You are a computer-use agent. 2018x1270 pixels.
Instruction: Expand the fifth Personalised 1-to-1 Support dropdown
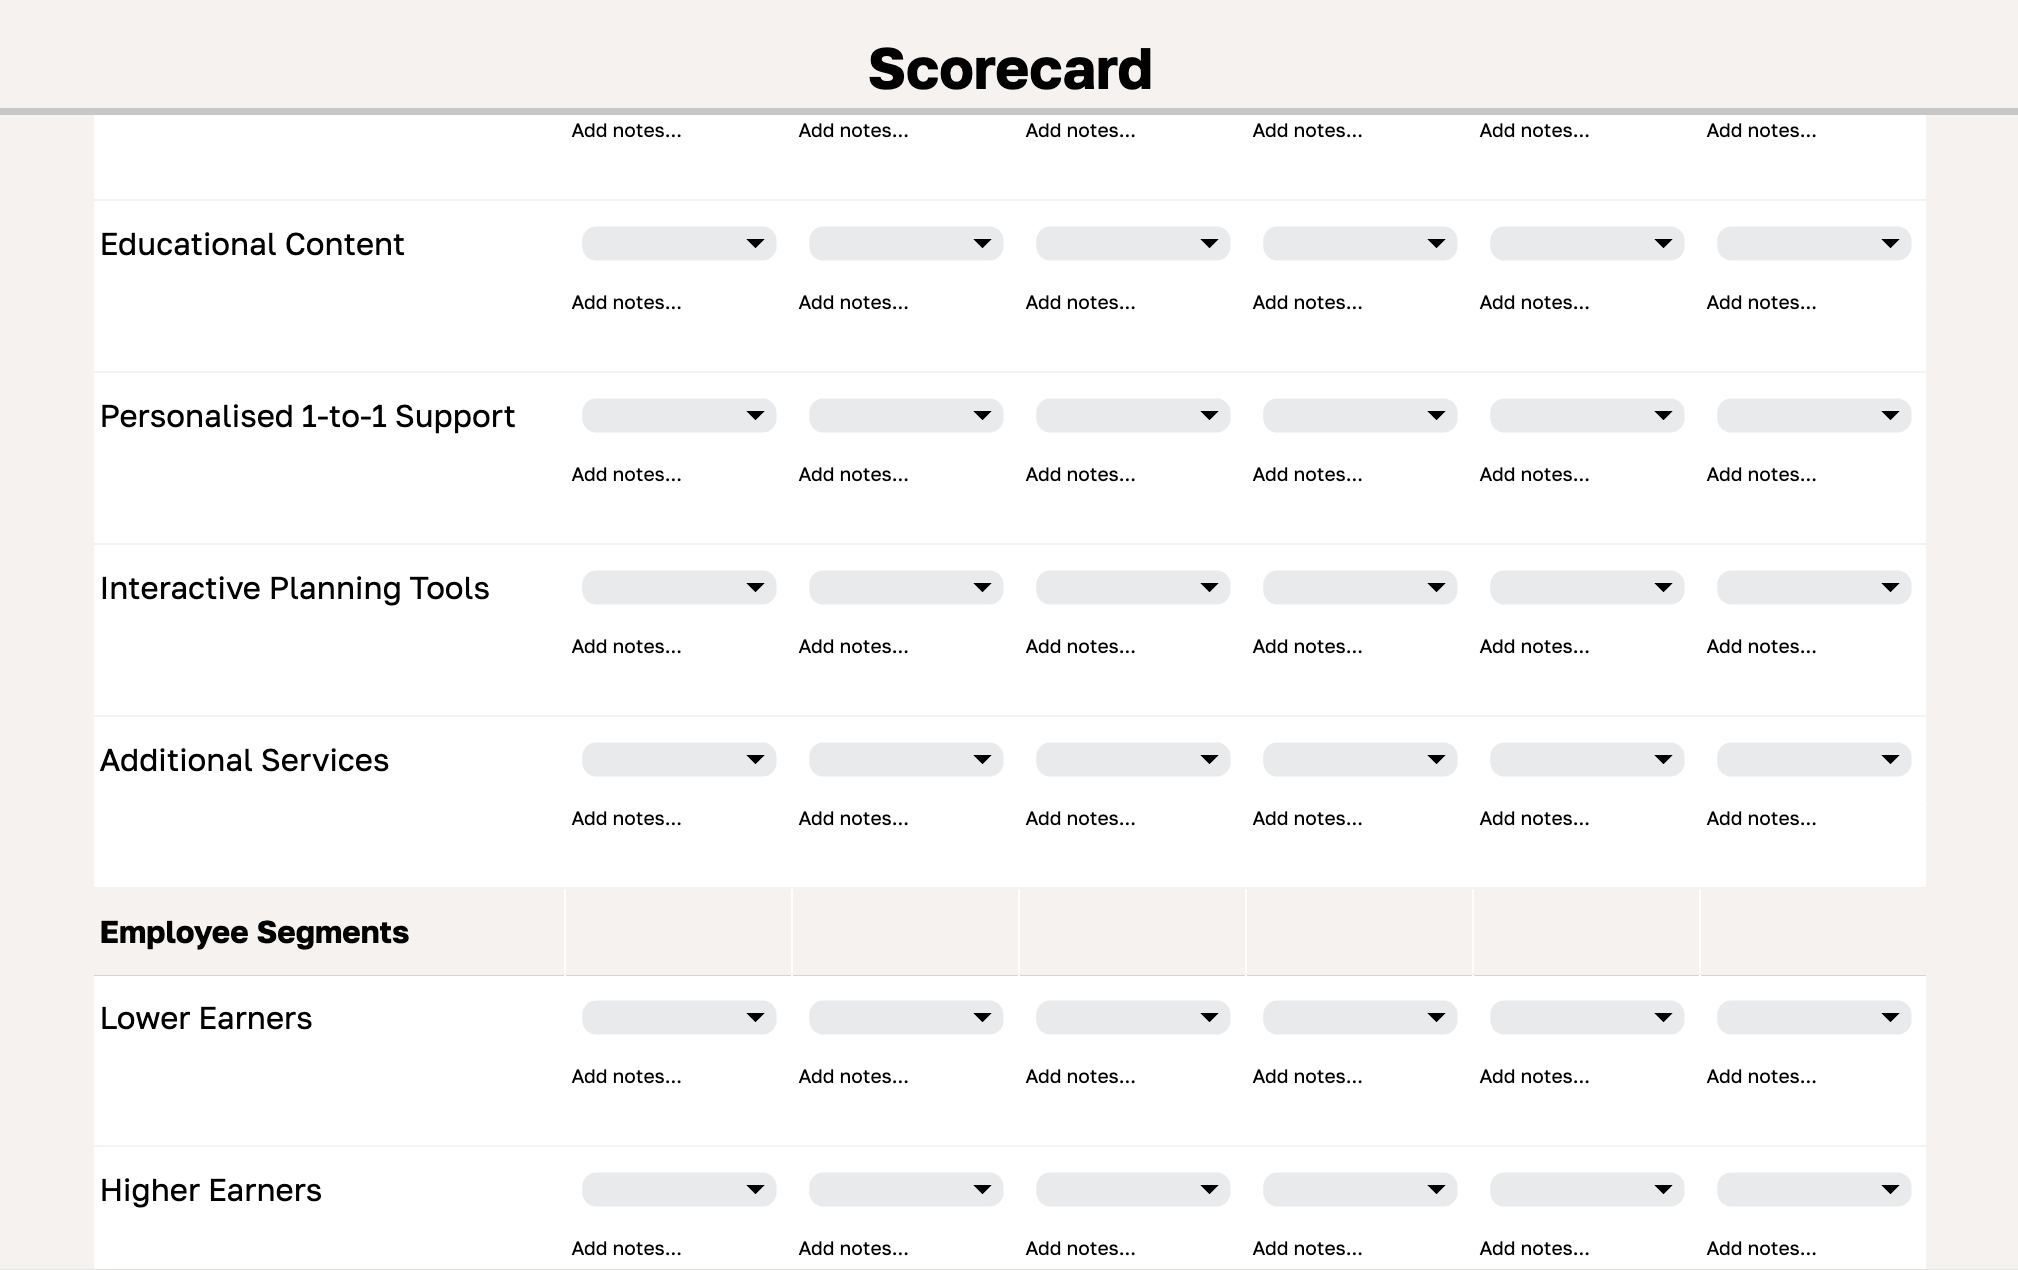(x=1586, y=415)
